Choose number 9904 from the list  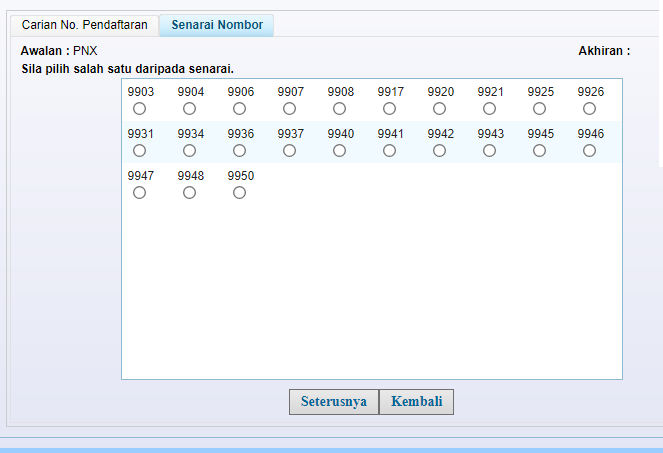[x=189, y=109]
